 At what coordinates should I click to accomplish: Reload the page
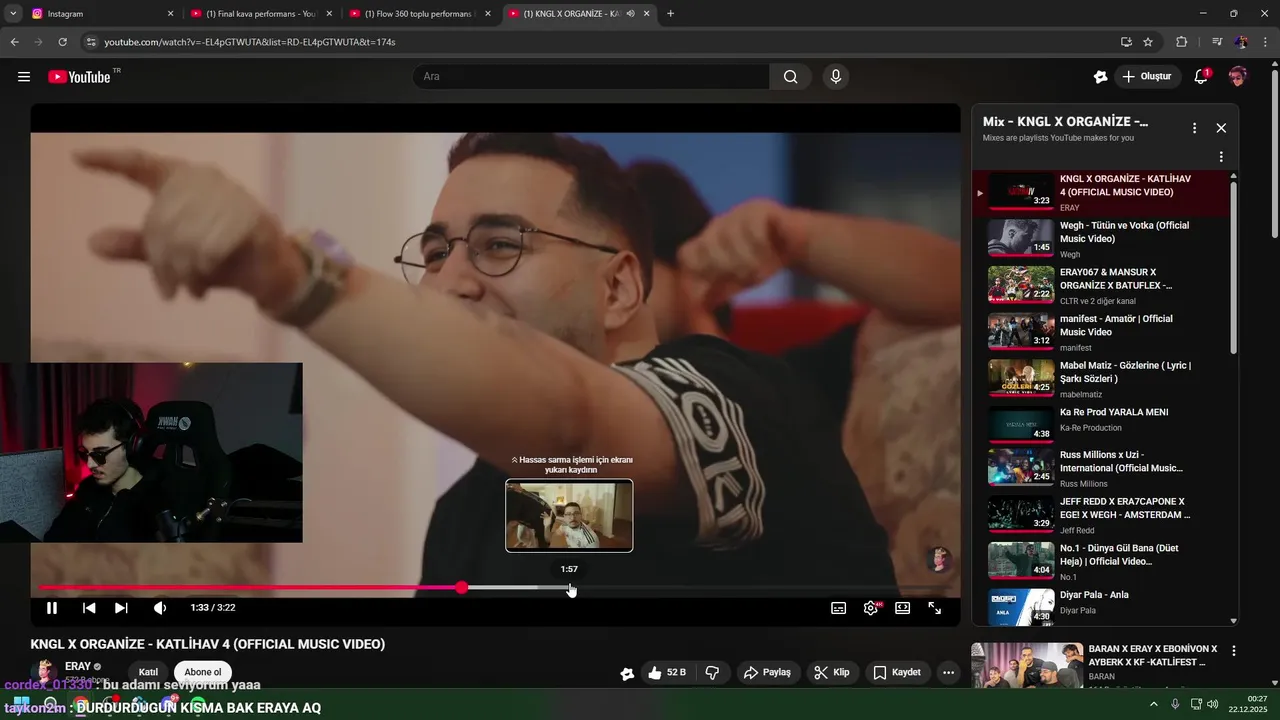(x=62, y=42)
